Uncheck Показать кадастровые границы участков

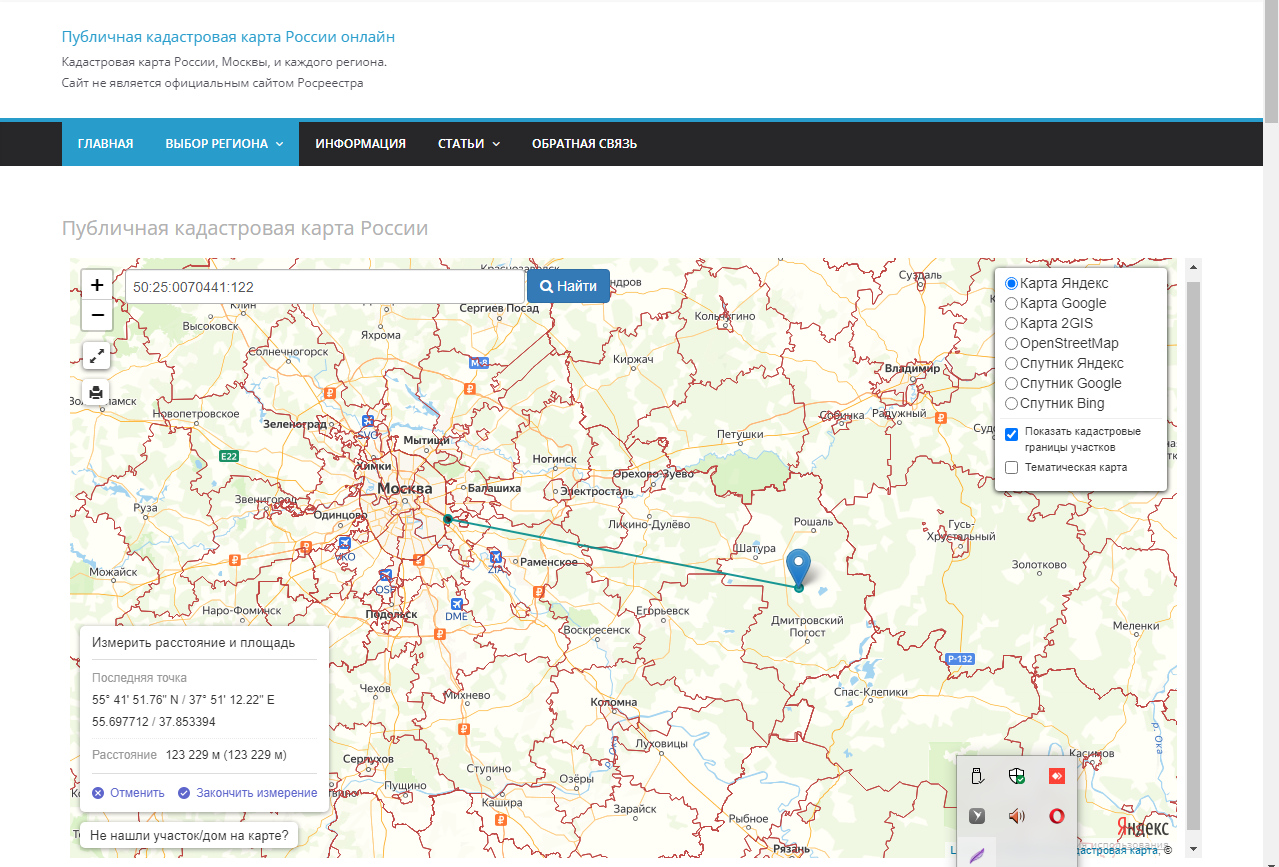pos(1012,434)
